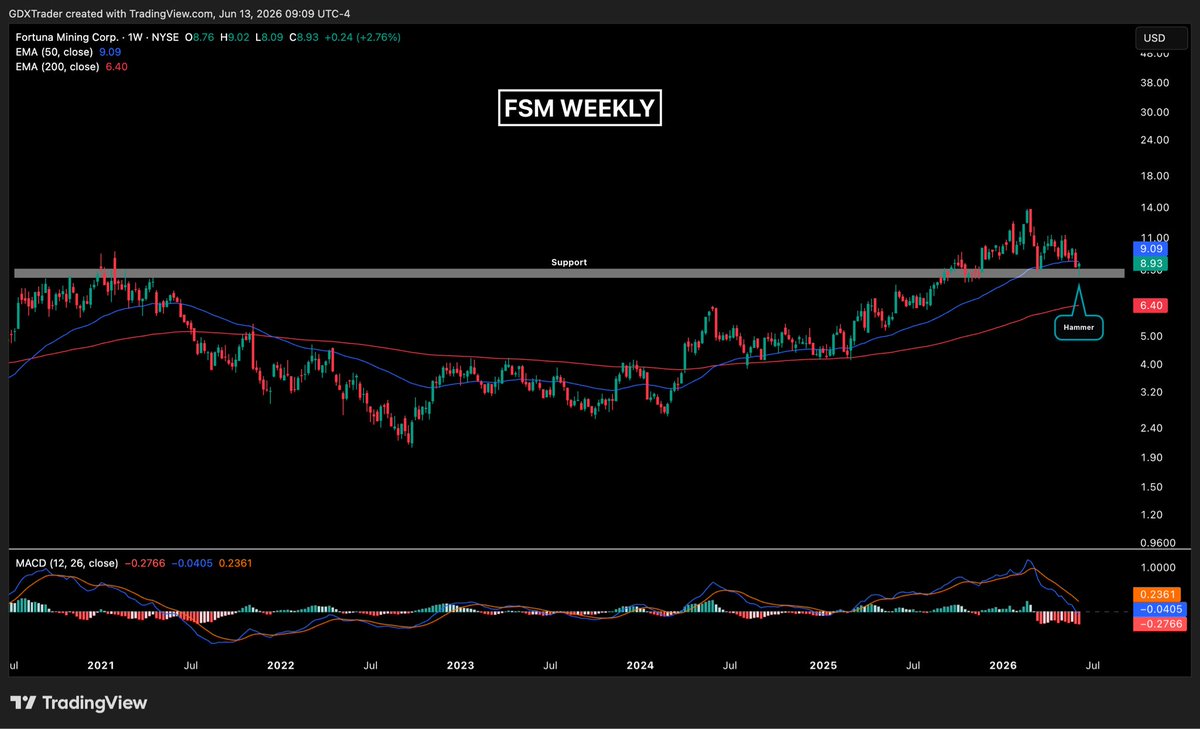Image resolution: width=1200 pixels, height=729 pixels.
Task: Click the 2023 label on time axis
Action: [x=460, y=664]
